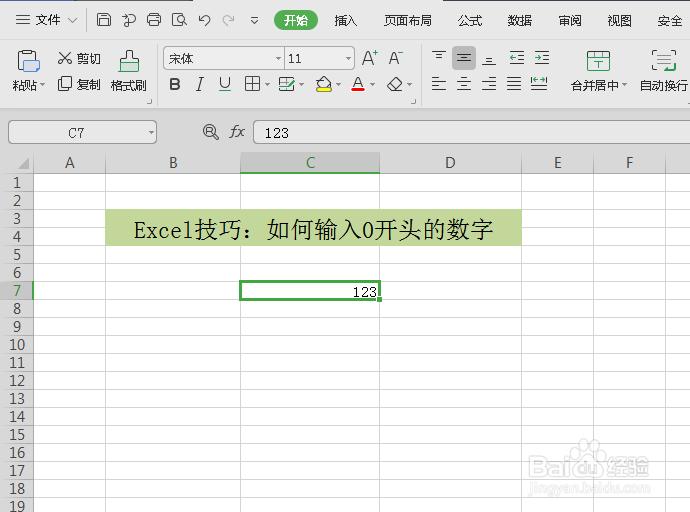Click the merged title cell Excel技巧
Viewport: 690px width, 512px height.
313,227
